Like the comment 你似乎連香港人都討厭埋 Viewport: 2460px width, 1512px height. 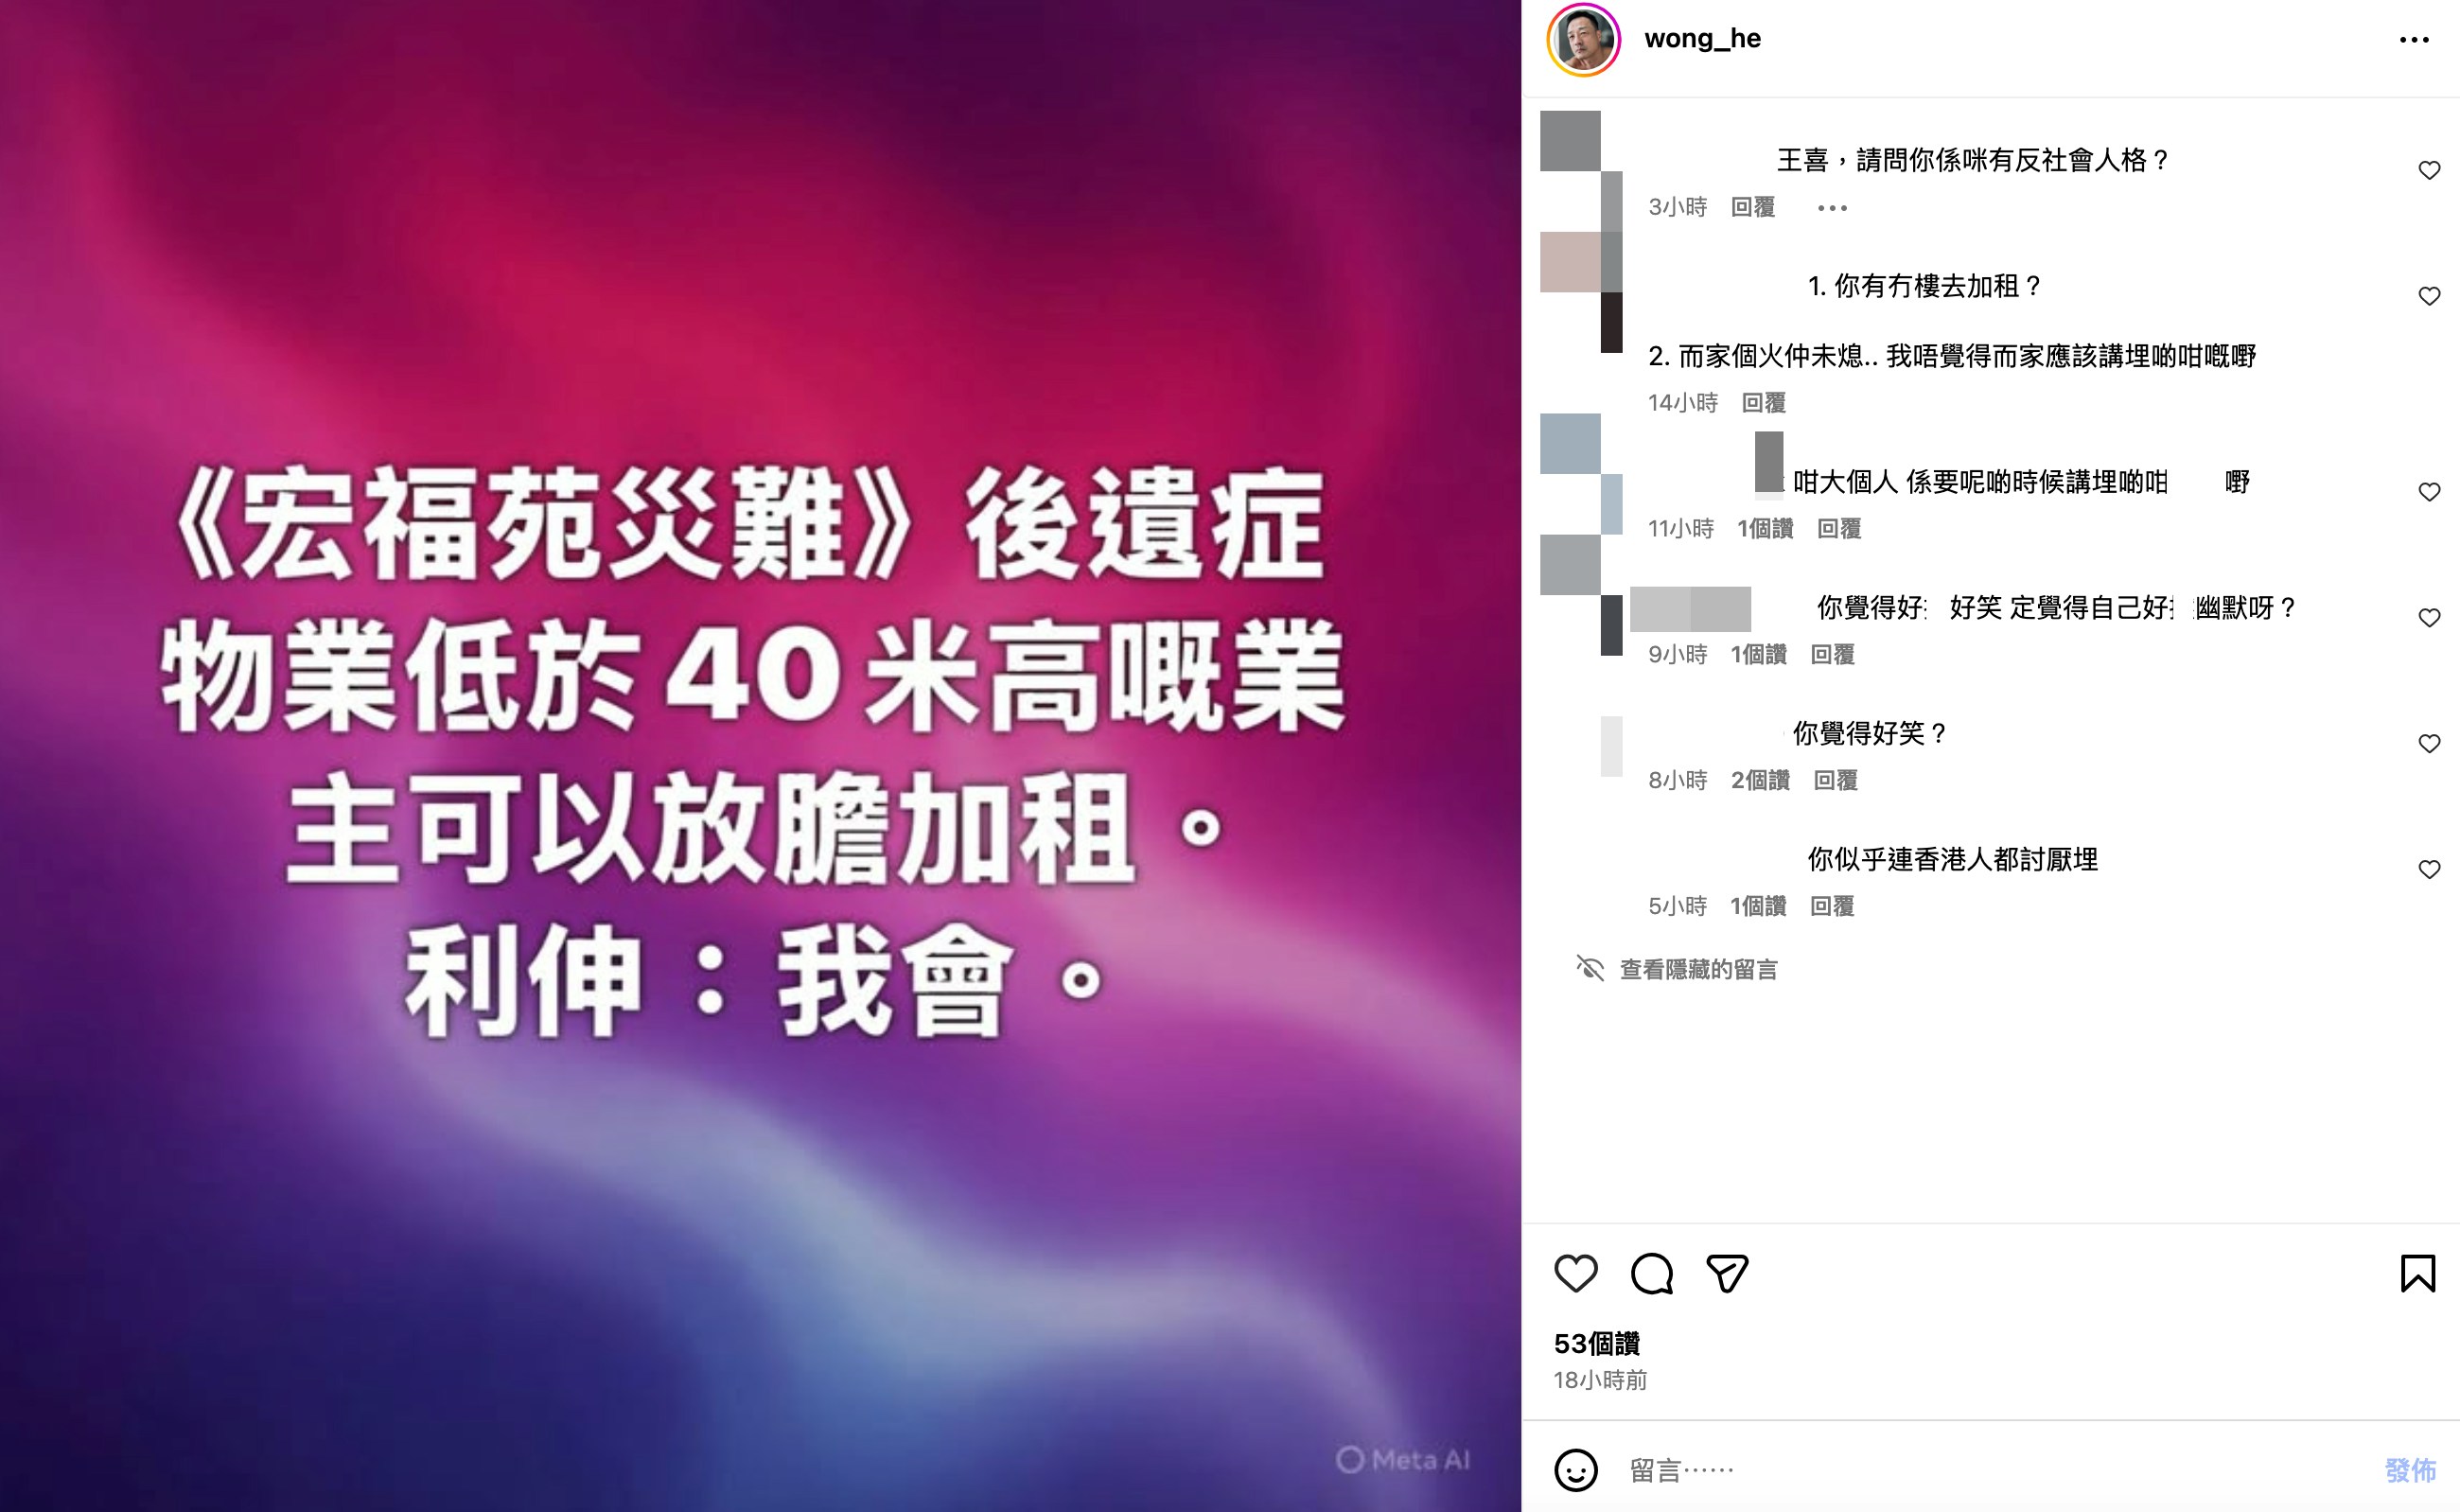pyautogui.click(x=2429, y=869)
